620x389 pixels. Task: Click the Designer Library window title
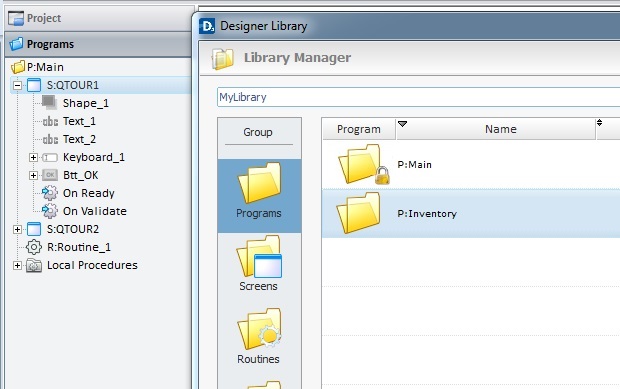point(264,26)
